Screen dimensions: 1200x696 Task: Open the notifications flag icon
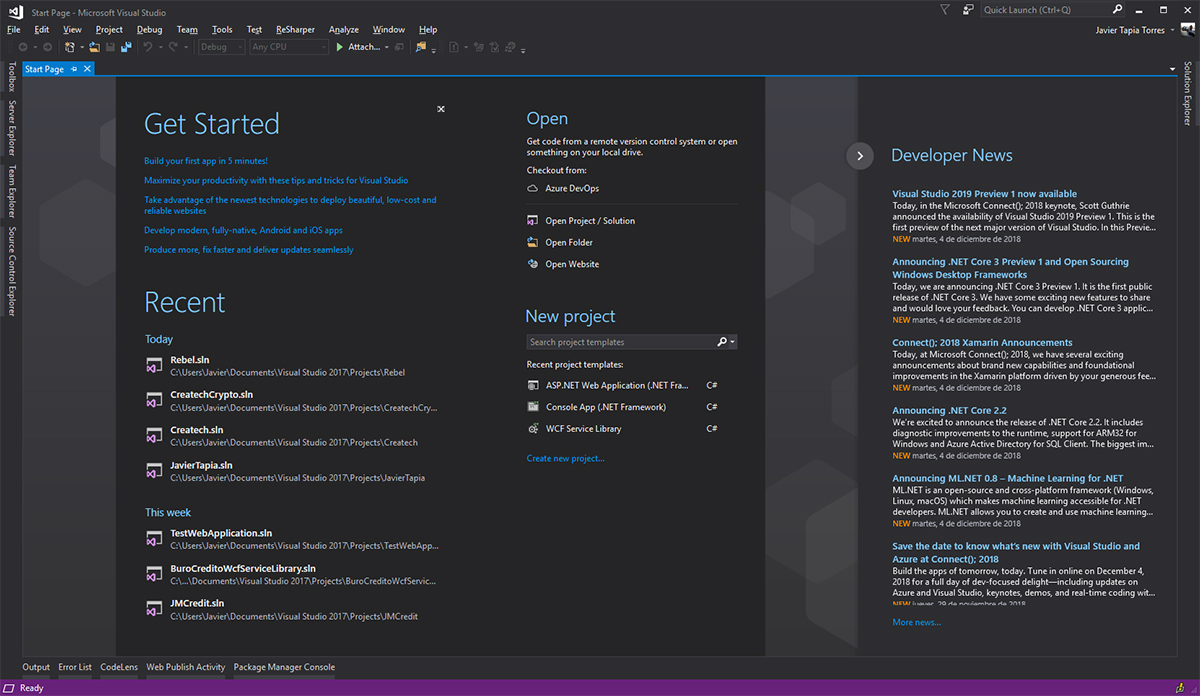pos(946,9)
